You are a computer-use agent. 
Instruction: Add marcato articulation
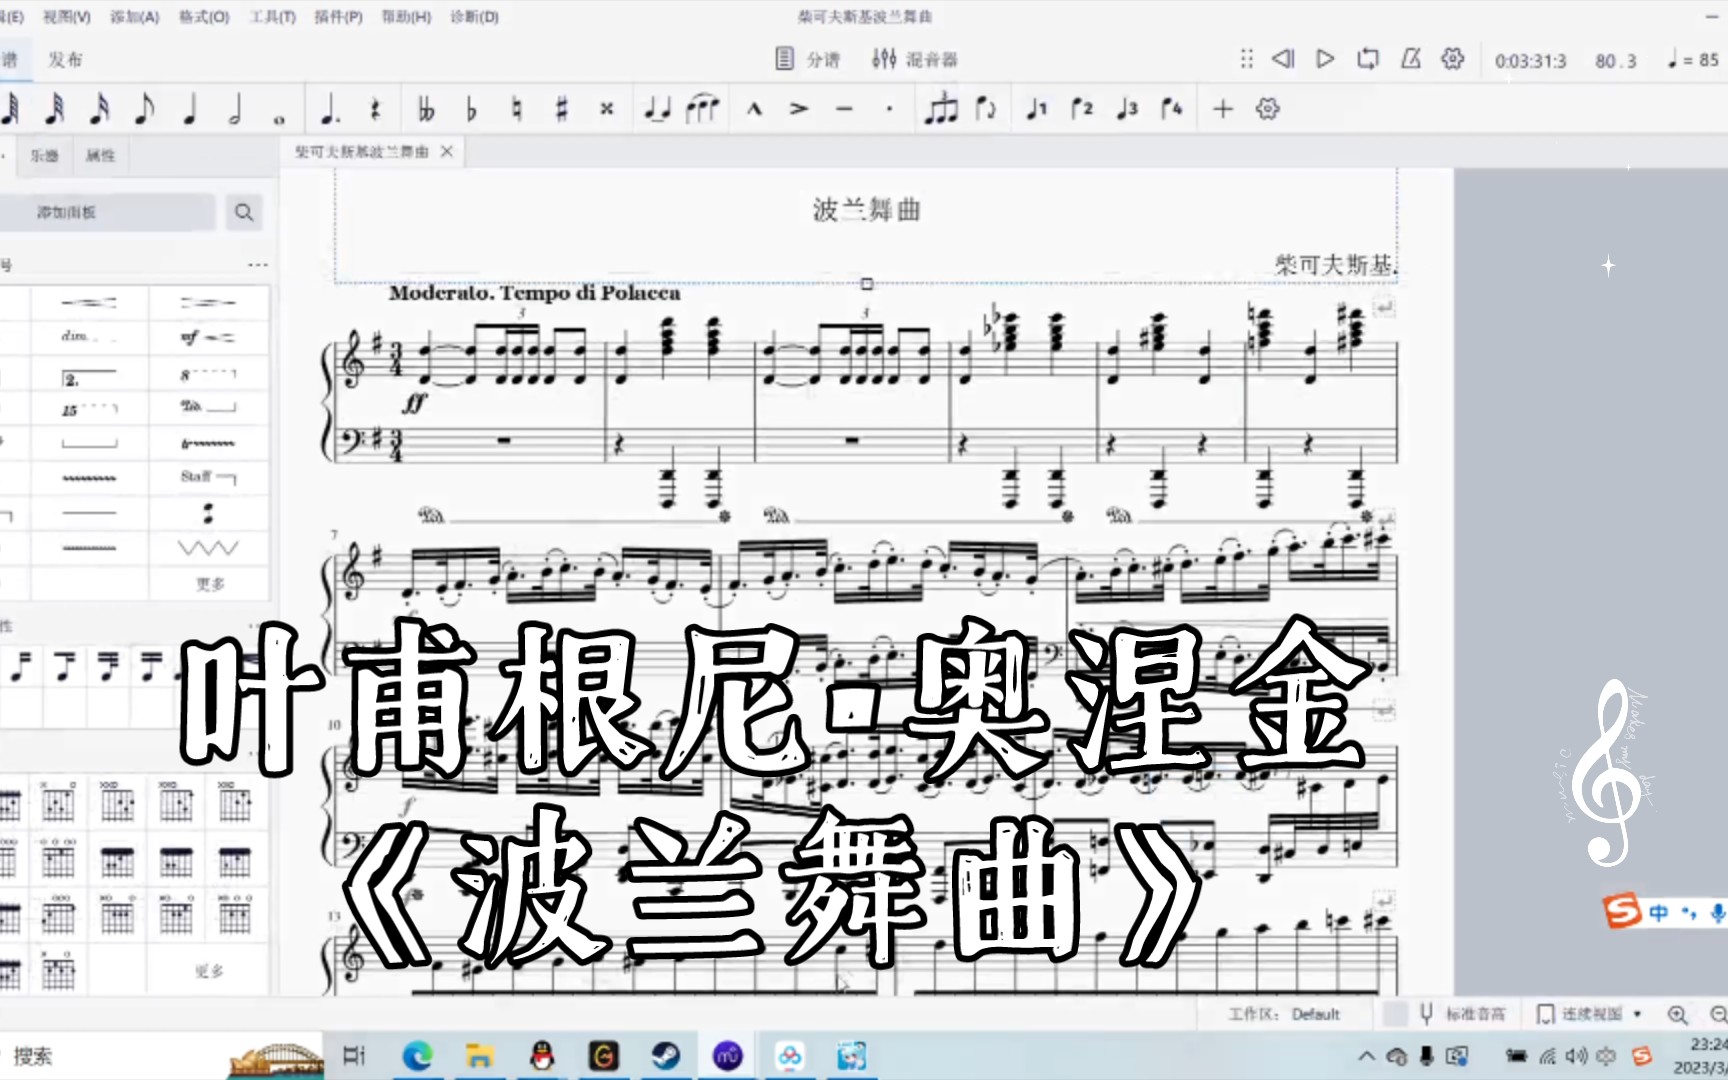(x=754, y=108)
